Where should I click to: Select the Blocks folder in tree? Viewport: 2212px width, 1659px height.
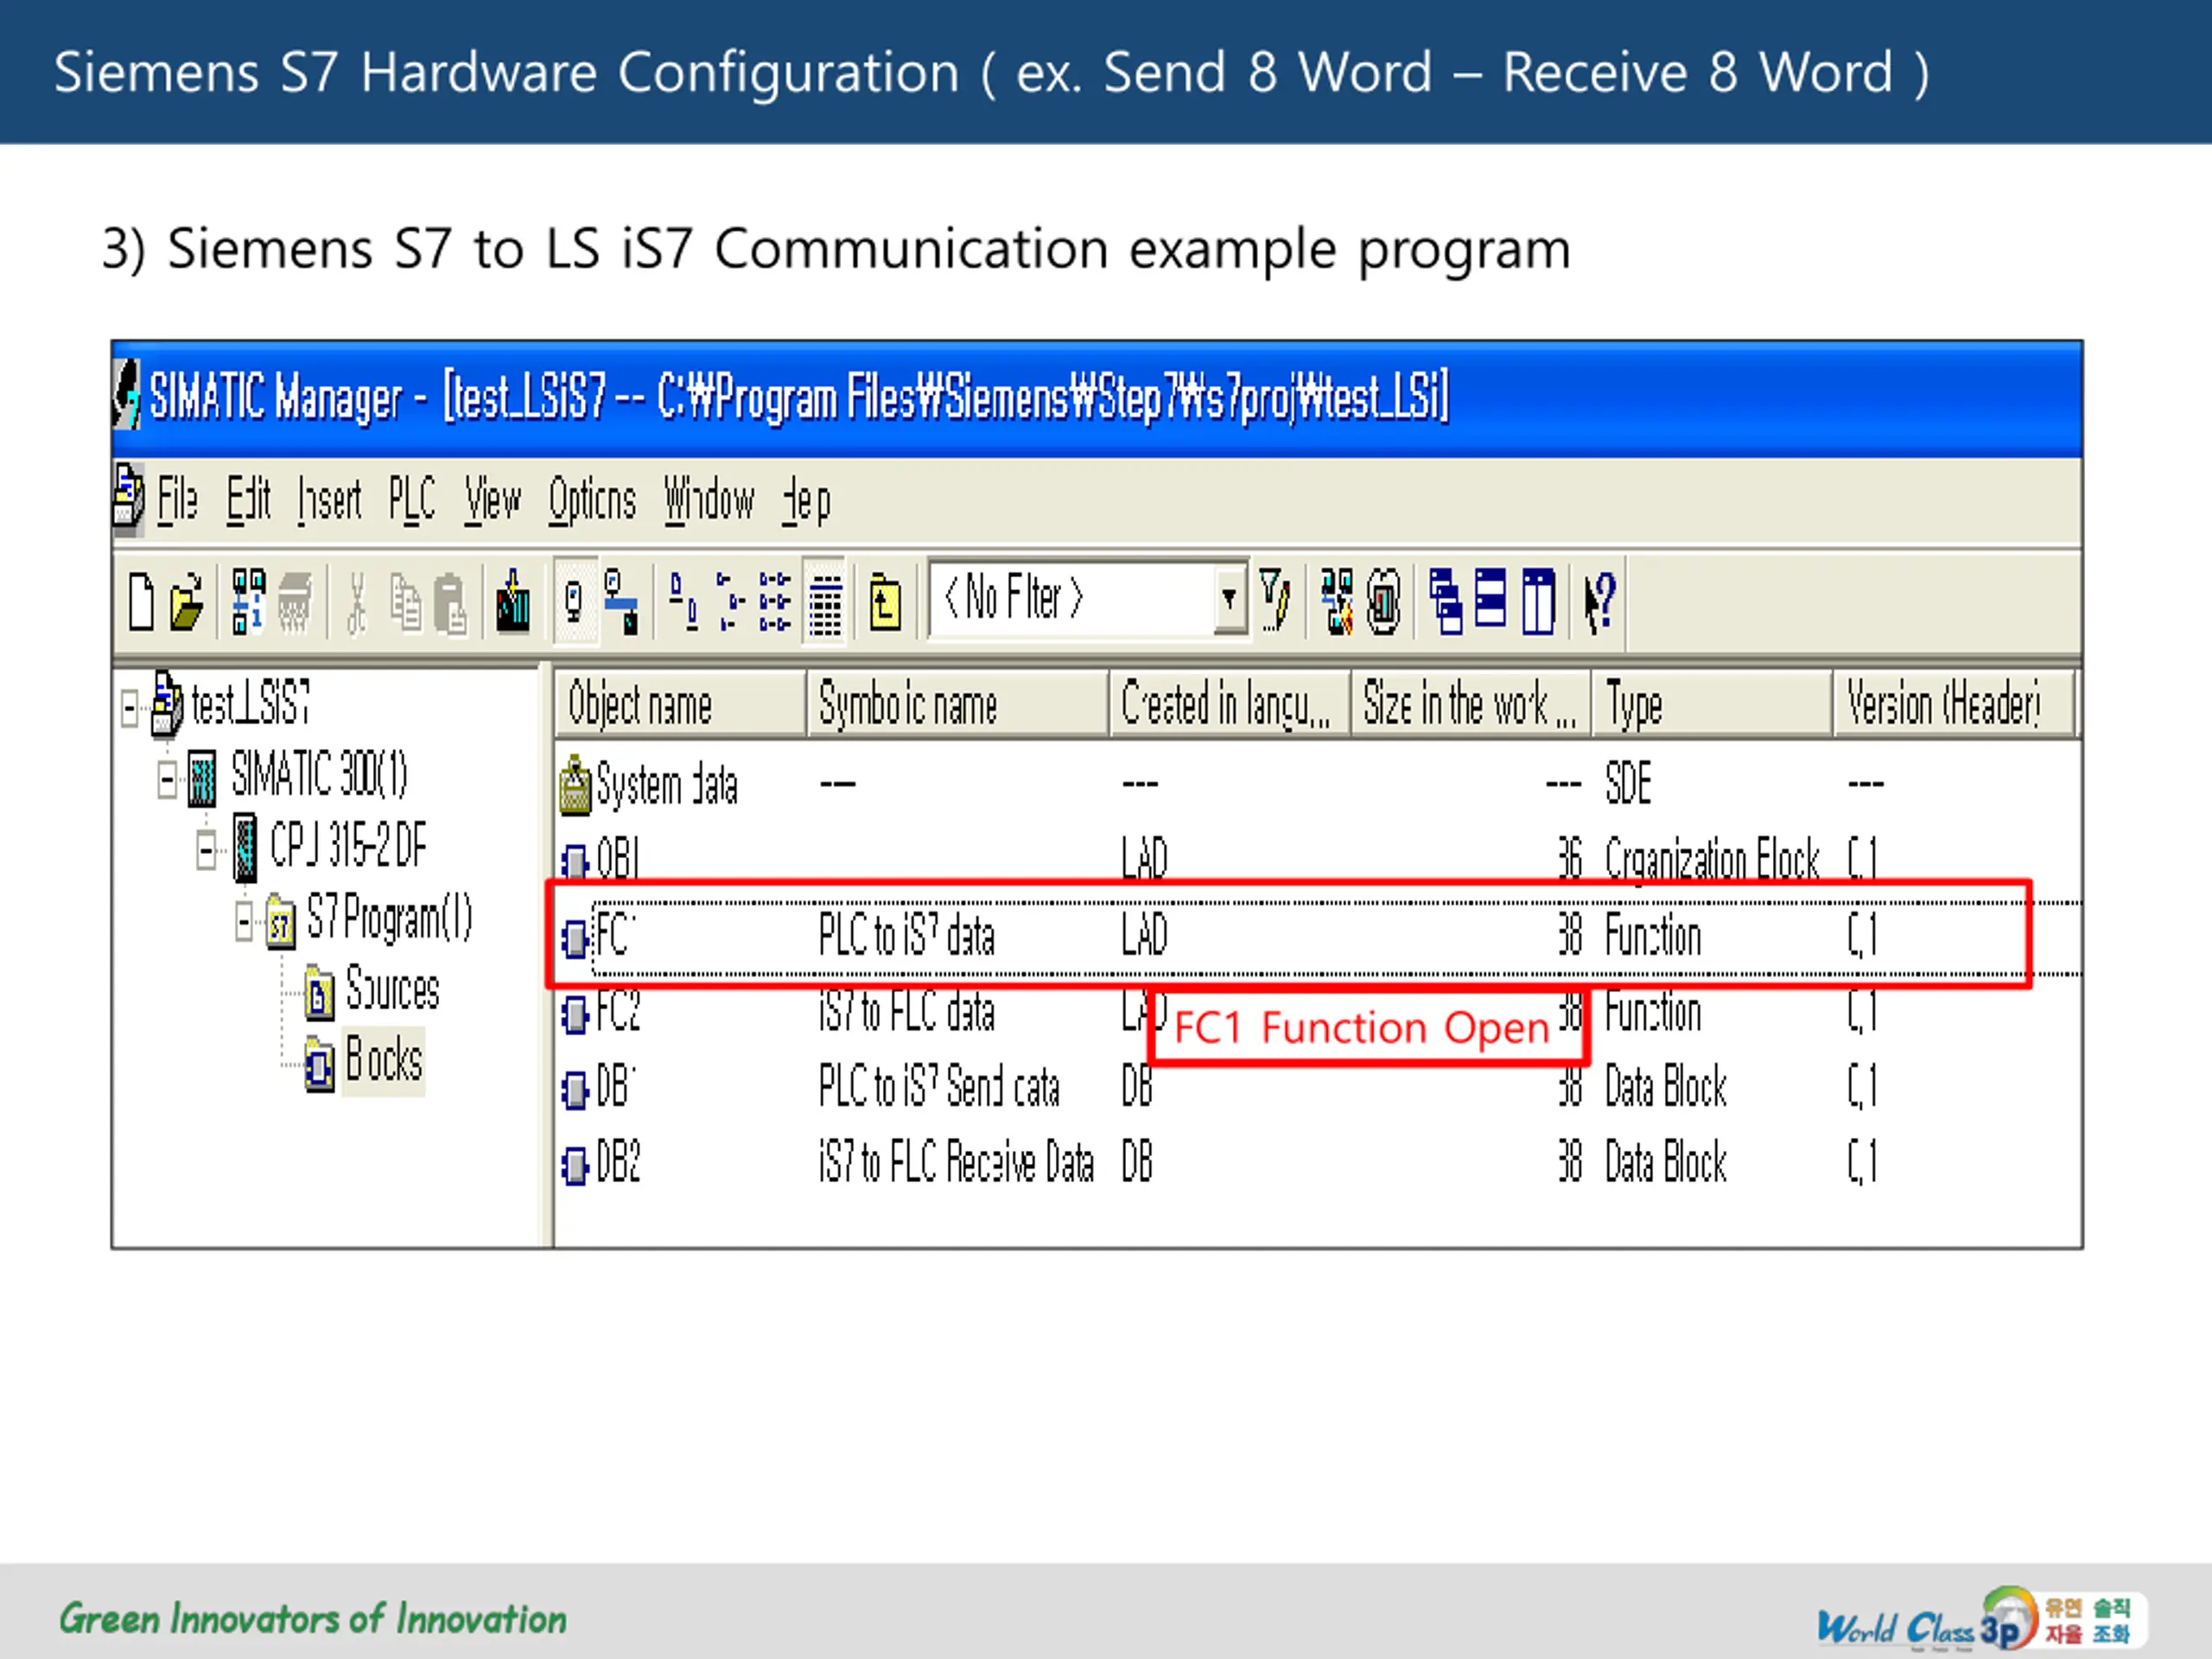click(384, 1060)
